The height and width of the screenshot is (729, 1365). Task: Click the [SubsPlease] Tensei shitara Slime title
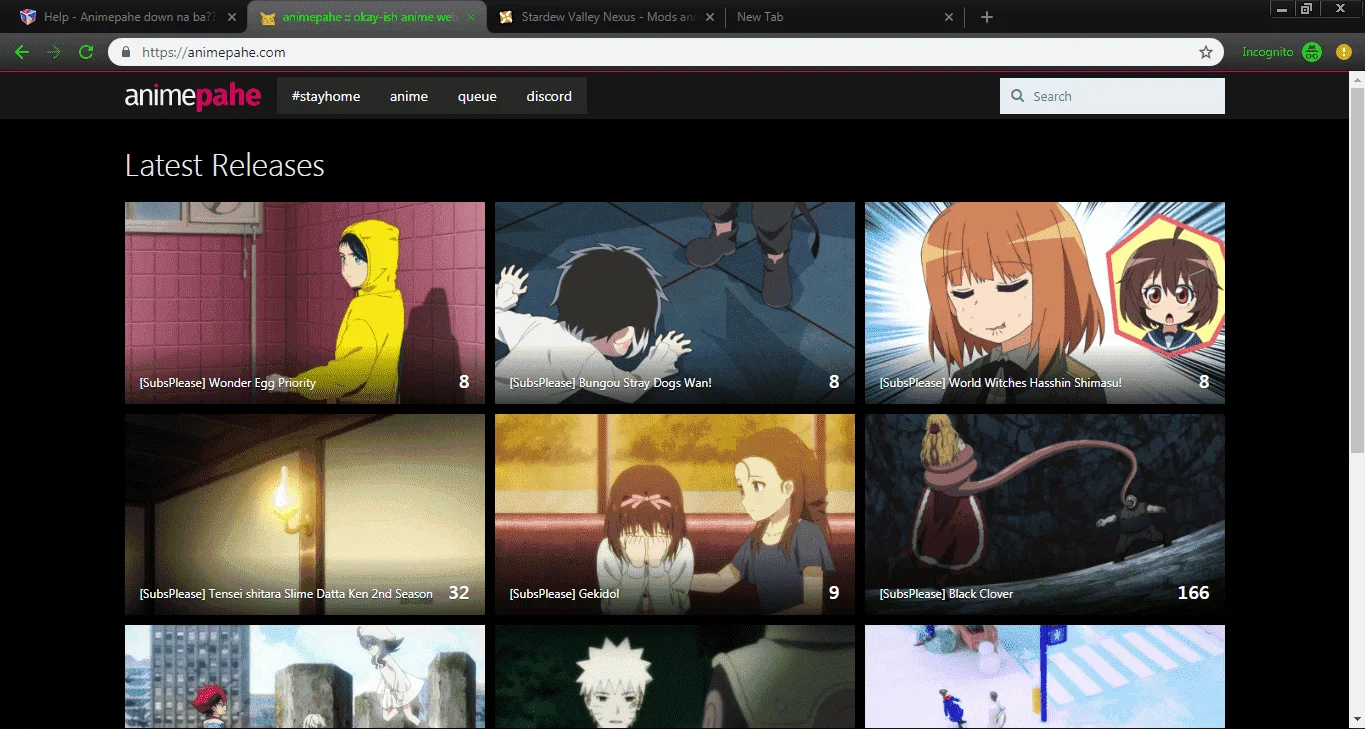click(x=286, y=594)
